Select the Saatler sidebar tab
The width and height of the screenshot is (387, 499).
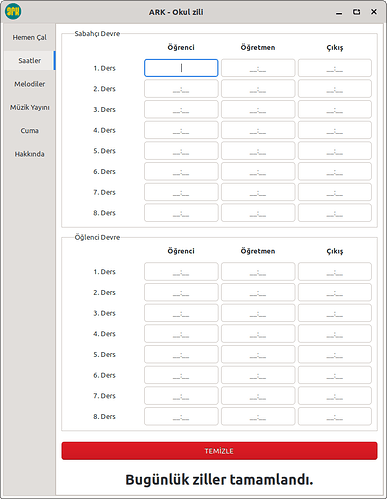pos(29,61)
